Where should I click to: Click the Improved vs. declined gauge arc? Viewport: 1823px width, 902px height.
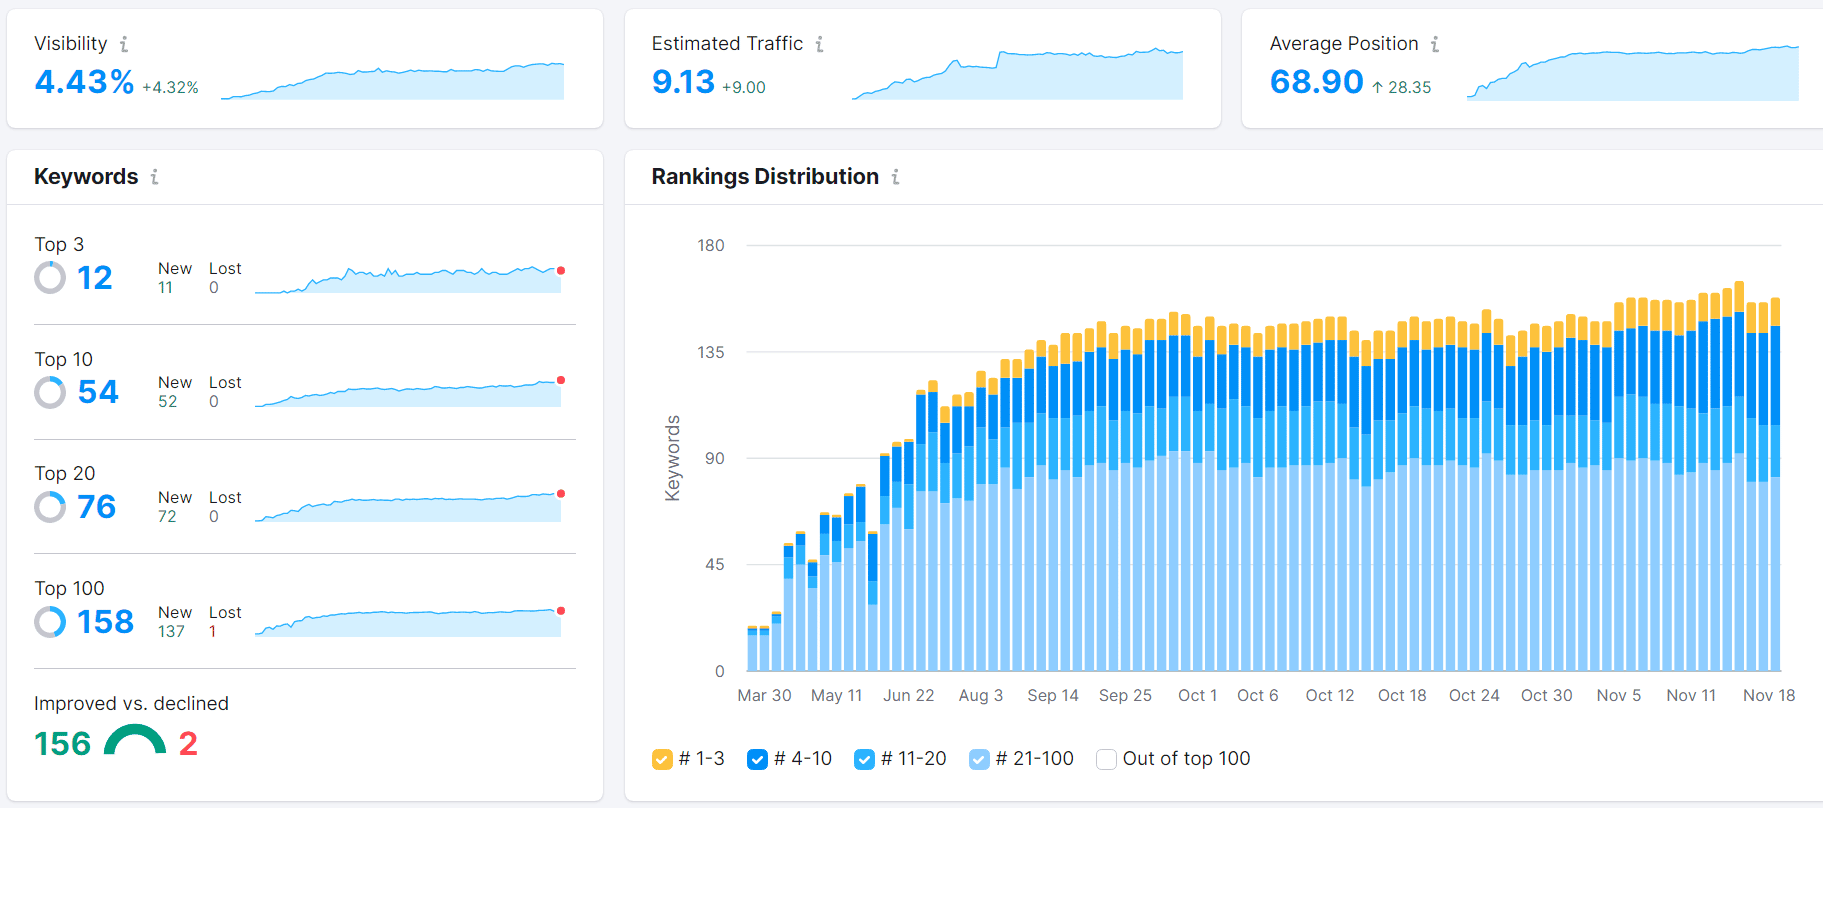tap(135, 740)
